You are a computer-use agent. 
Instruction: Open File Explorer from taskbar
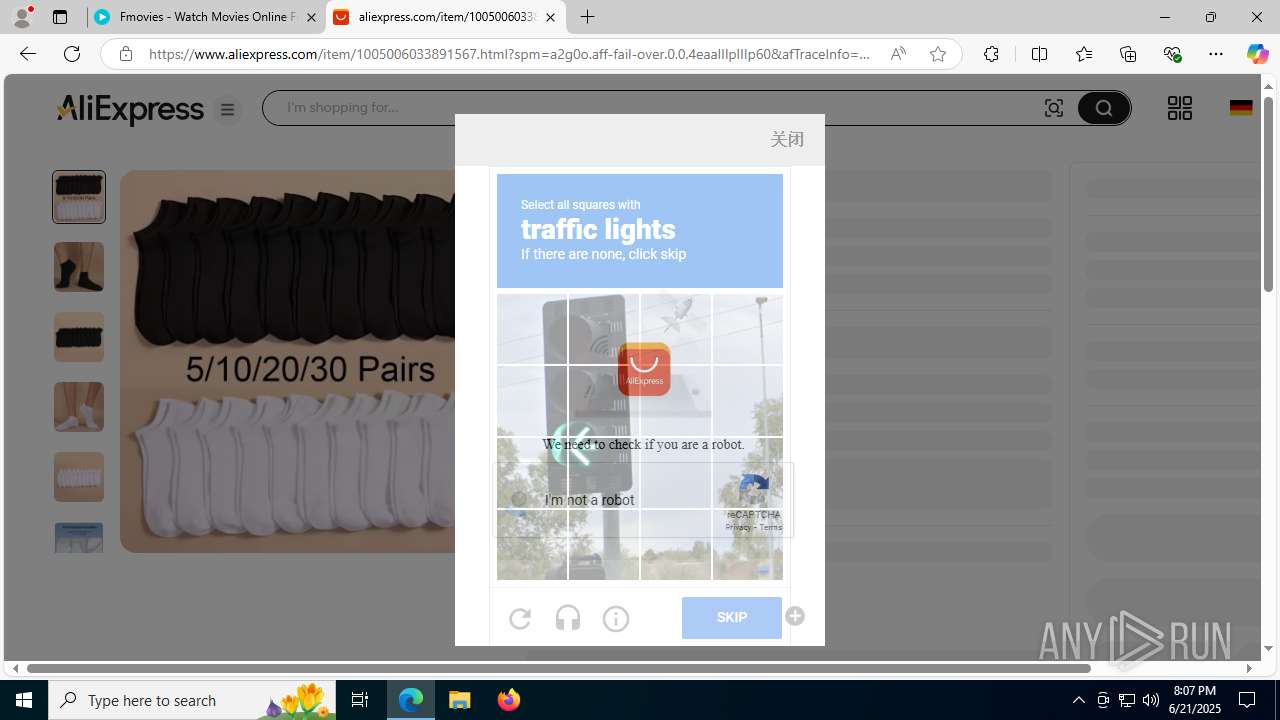click(x=460, y=700)
